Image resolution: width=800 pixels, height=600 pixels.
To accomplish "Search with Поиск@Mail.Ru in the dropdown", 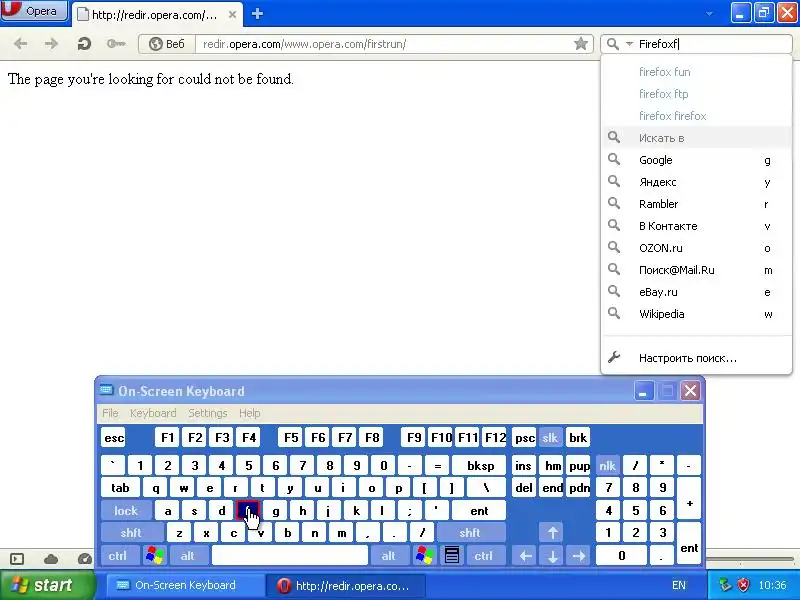I will coord(697,270).
